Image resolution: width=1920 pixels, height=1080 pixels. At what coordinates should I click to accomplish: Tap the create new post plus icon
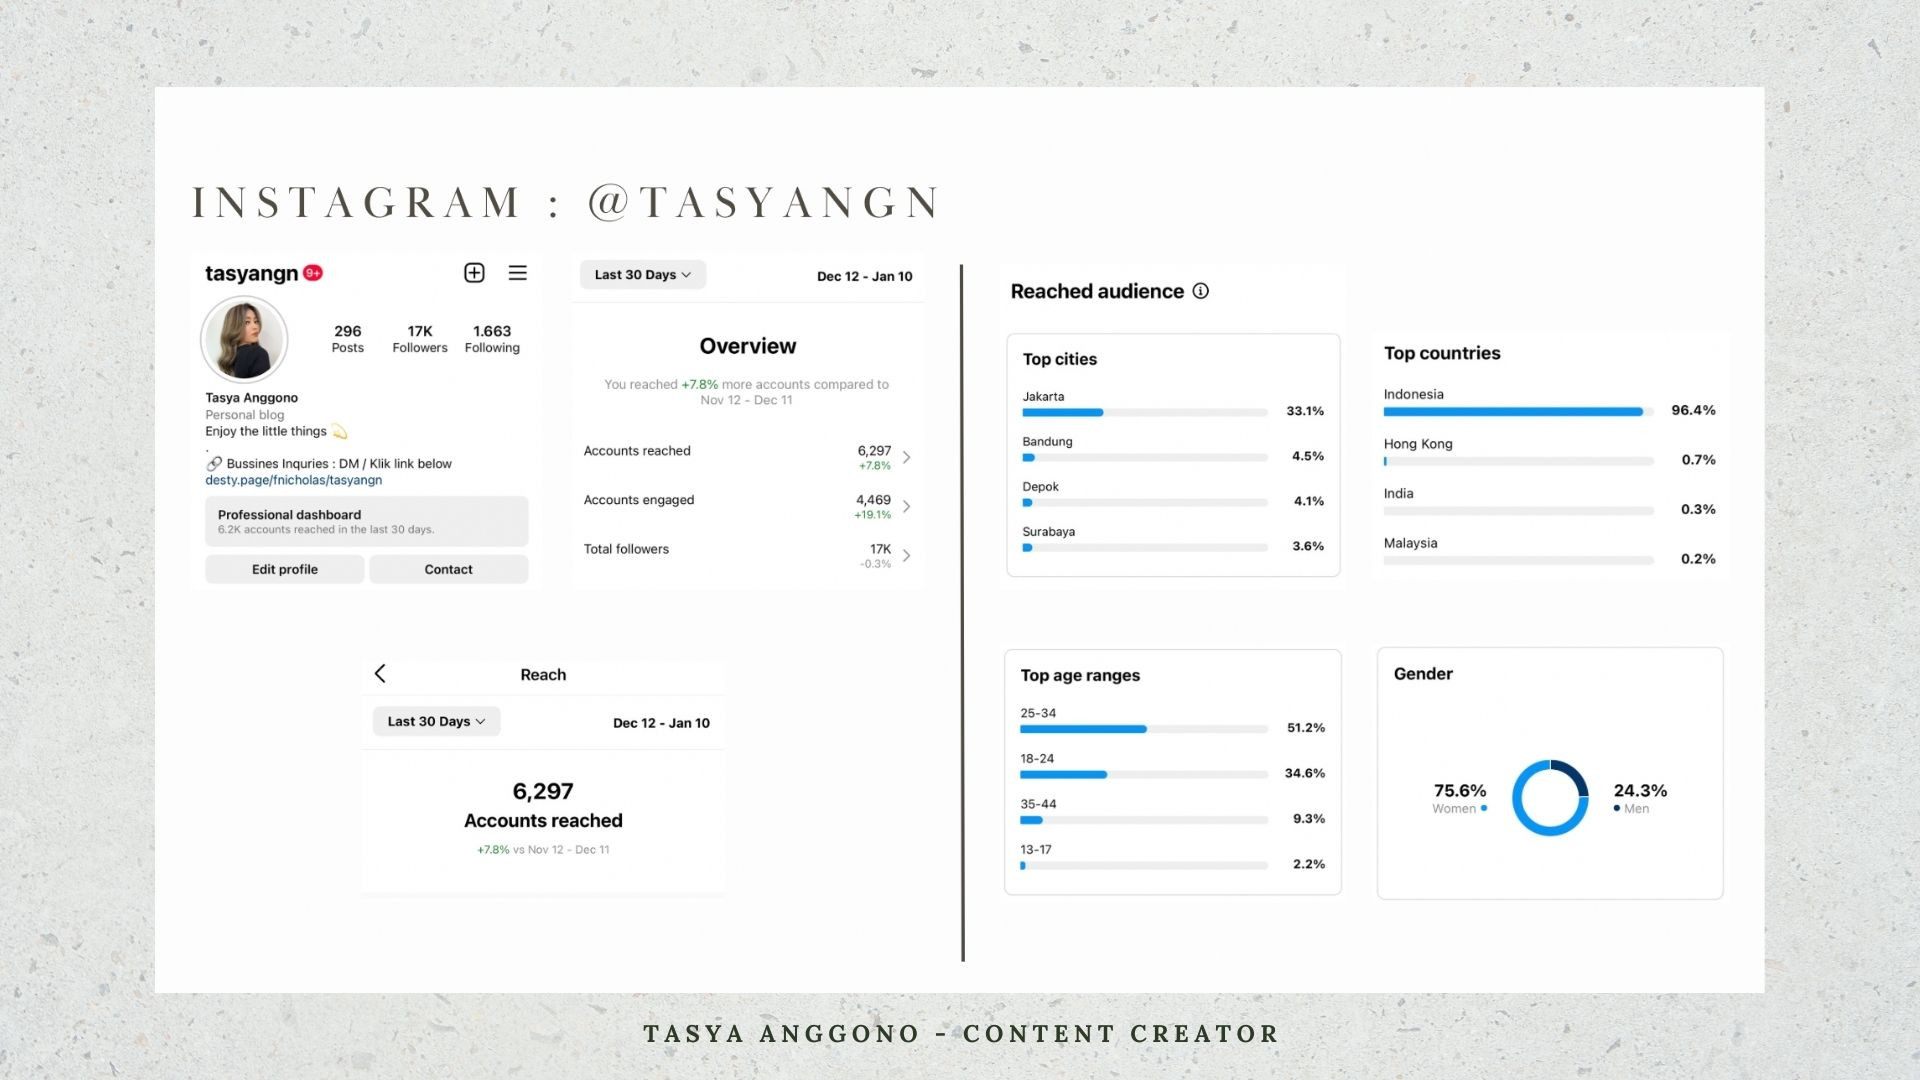click(x=474, y=273)
